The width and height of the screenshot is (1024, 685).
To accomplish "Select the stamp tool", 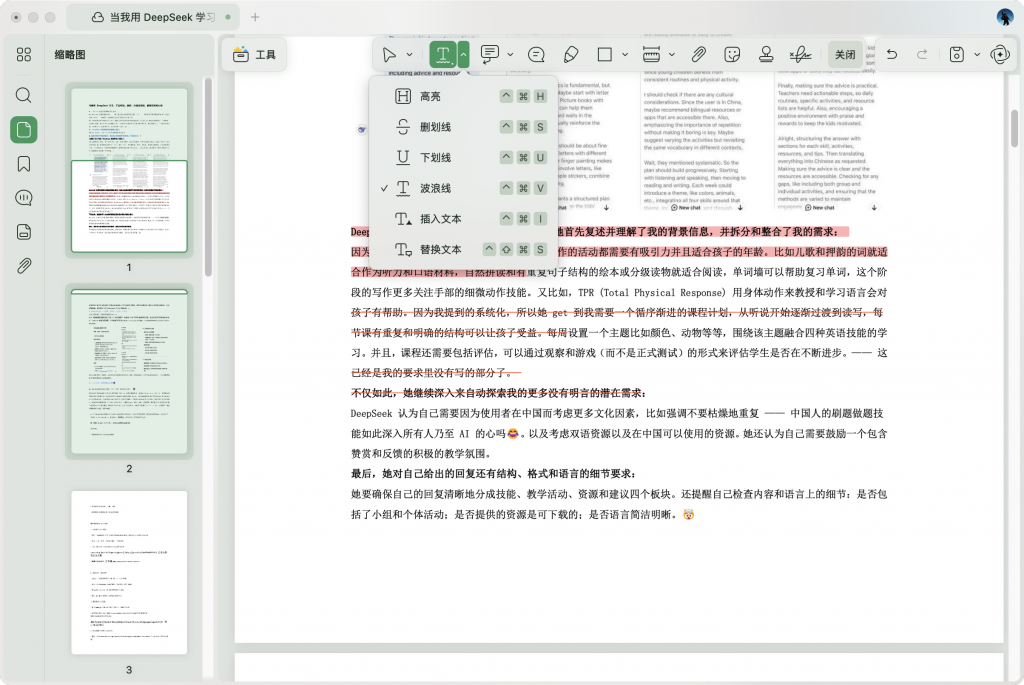I will pyautogui.click(x=766, y=55).
